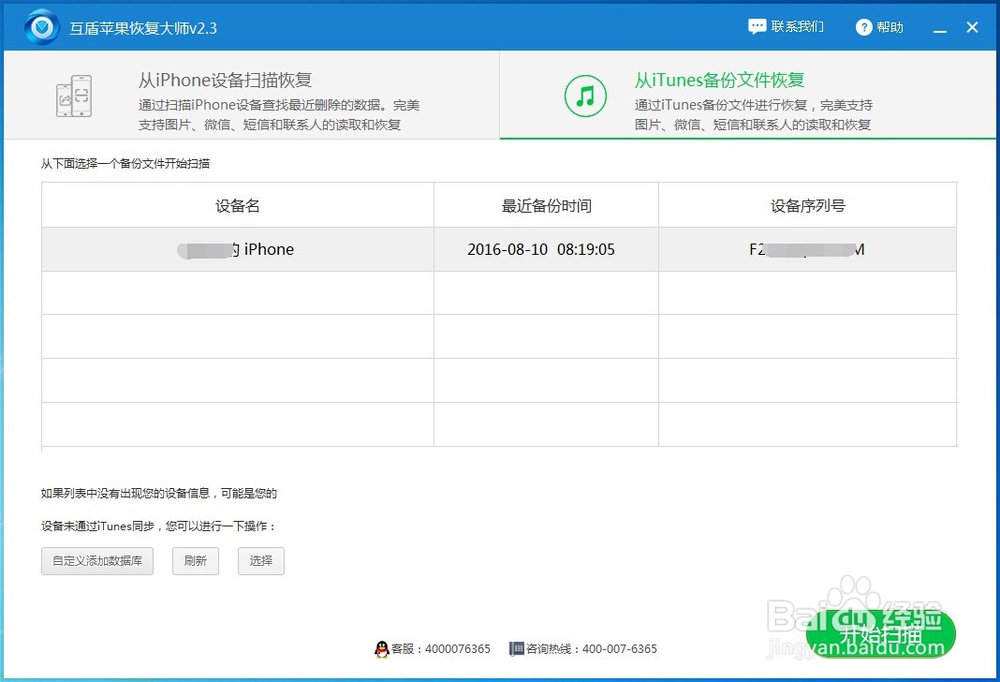The height and width of the screenshot is (682, 1000).
Task: Click the QQ penguin customer service icon
Action: tap(381, 649)
